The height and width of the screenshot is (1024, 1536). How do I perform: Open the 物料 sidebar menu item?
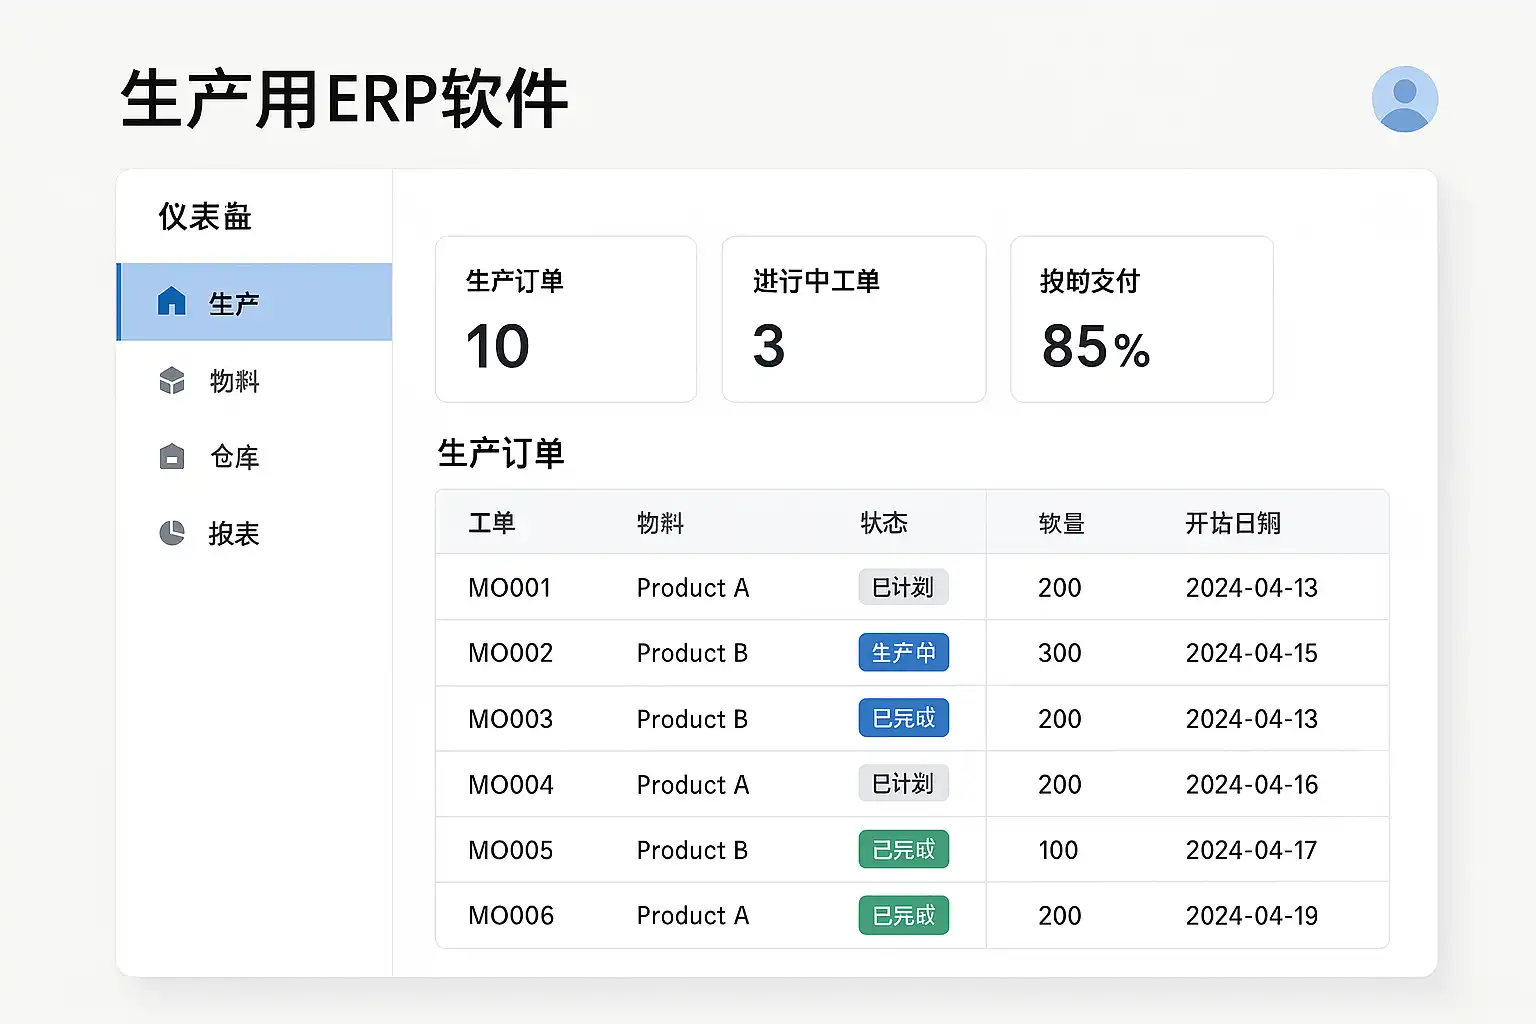(234, 381)
